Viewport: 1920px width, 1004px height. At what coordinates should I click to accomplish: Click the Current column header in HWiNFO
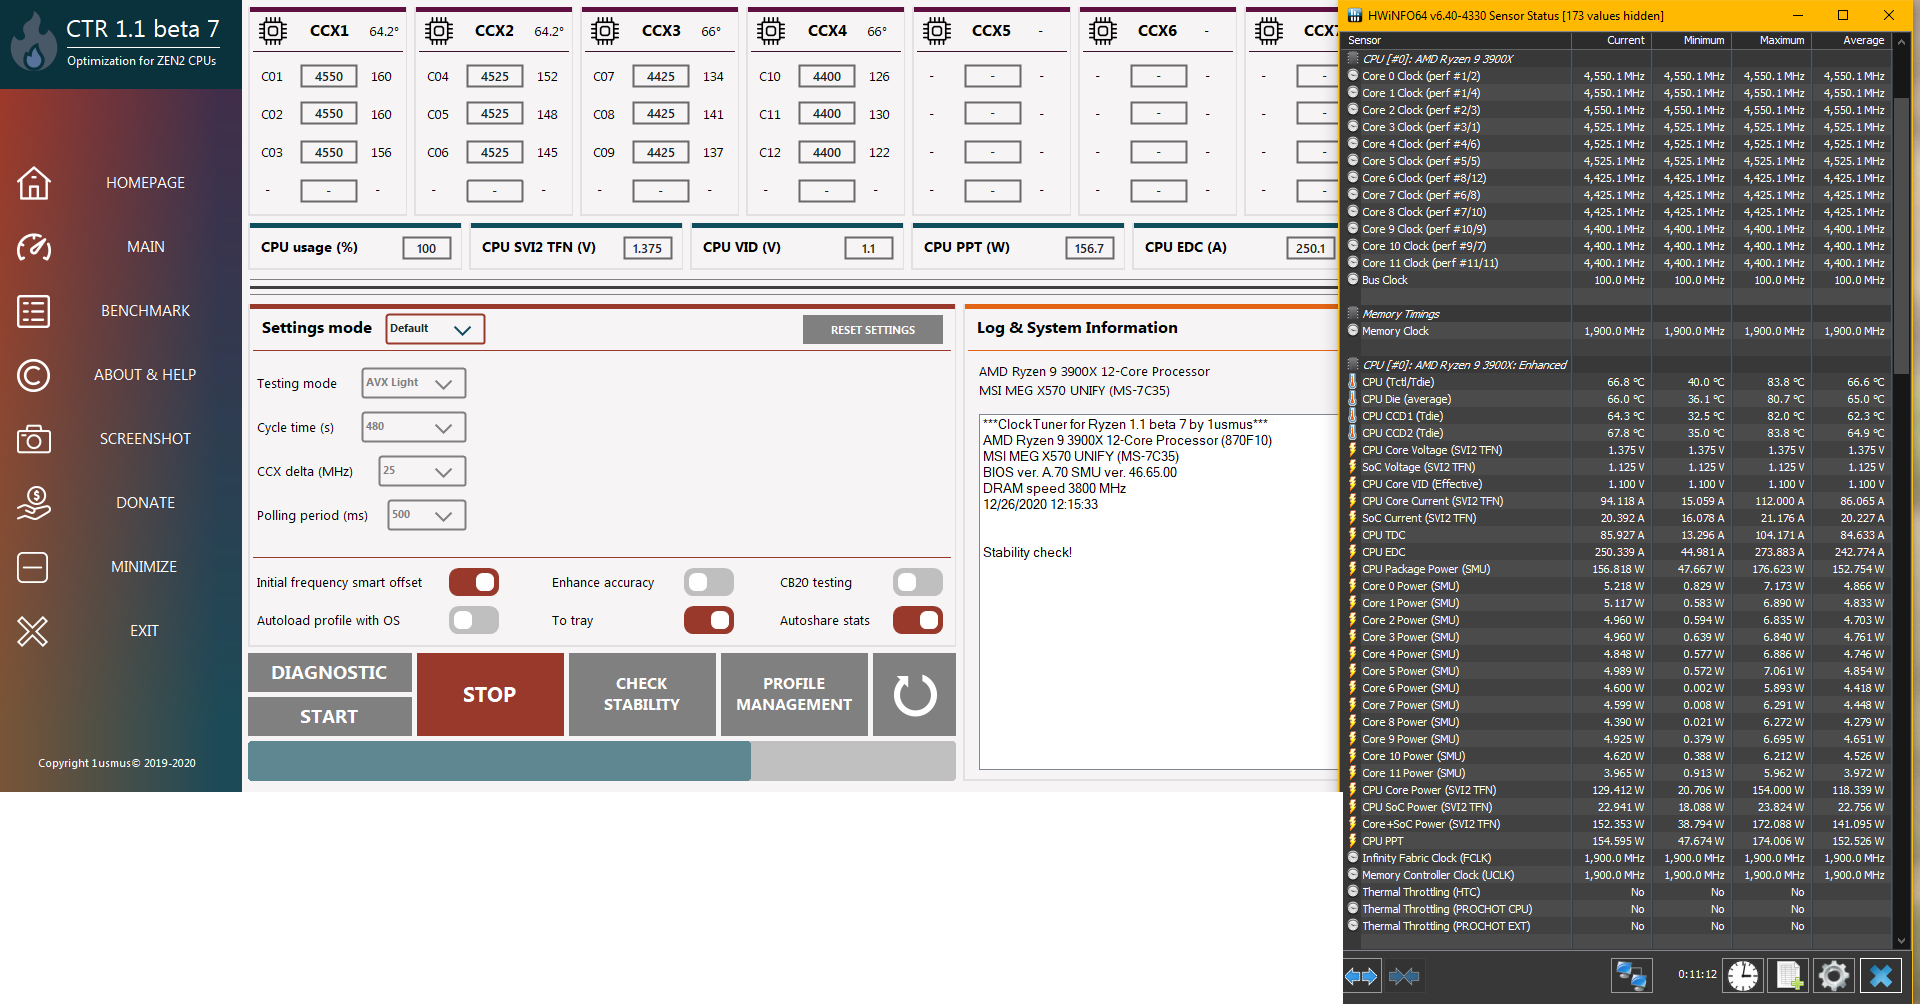tap(1611, 40)
